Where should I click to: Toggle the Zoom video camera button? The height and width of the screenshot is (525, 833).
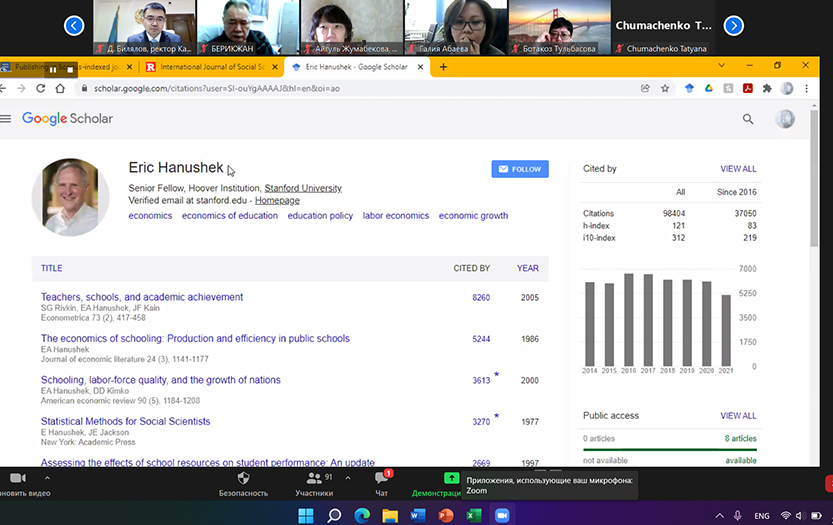point(17,479)
